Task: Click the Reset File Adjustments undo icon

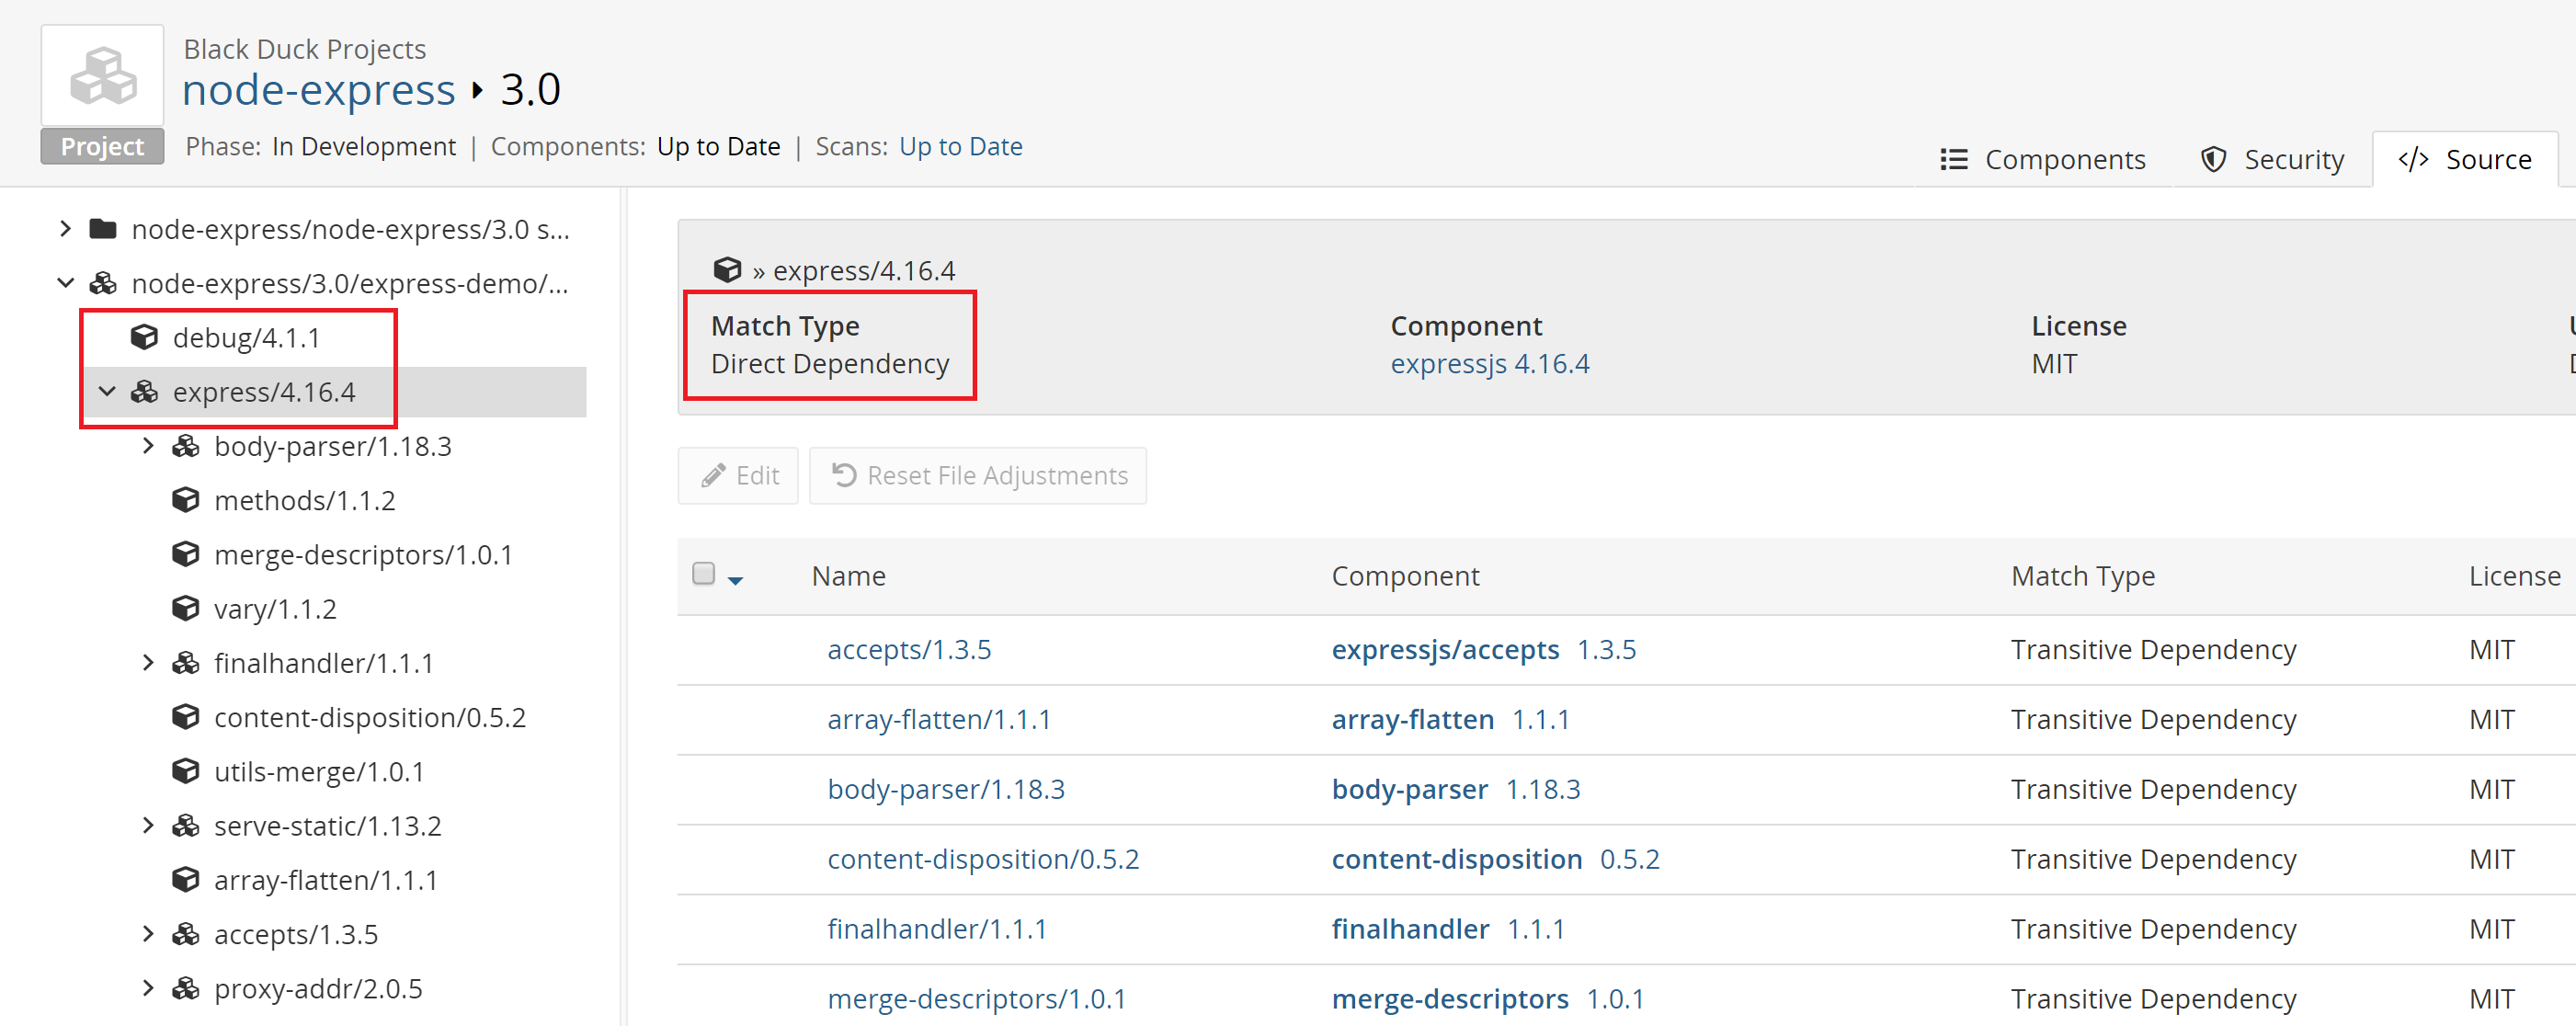Action: pyautogui.click(x=845, y=475)
